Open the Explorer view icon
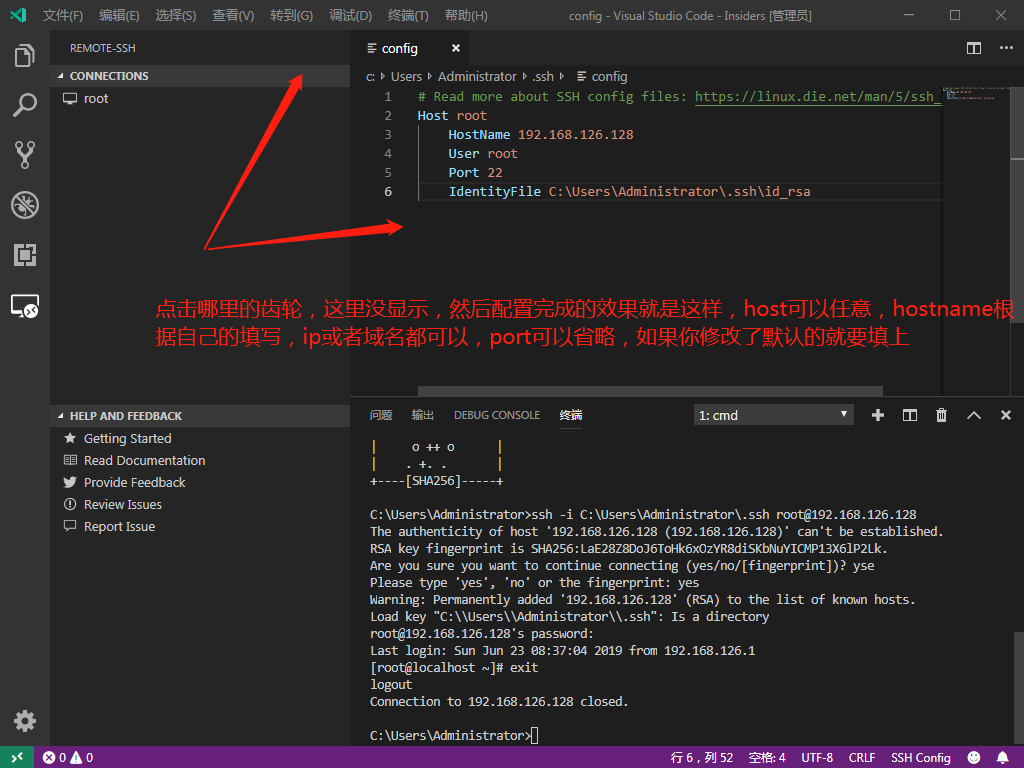 (24, 56)
